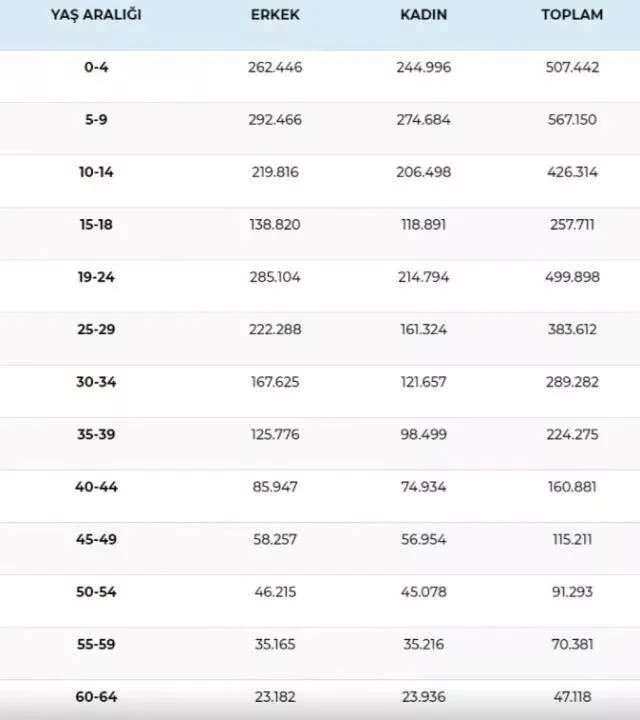Click the TOPLAM column header
640x720 pixels.
coord(572,15)
